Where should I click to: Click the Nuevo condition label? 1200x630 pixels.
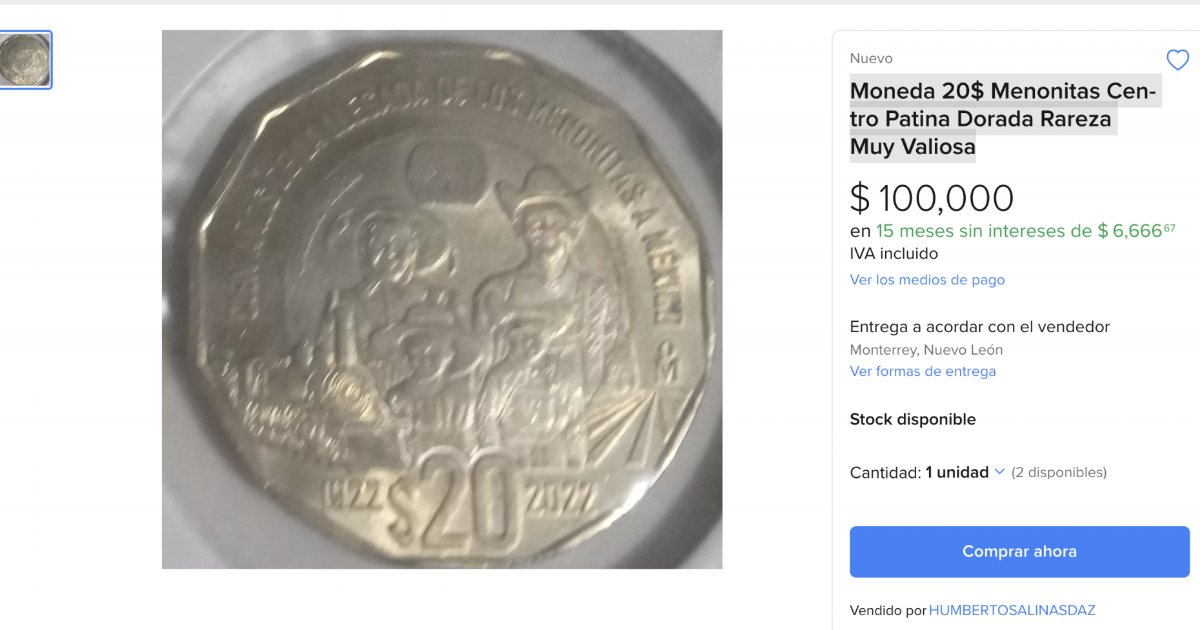tap(871, 58)
